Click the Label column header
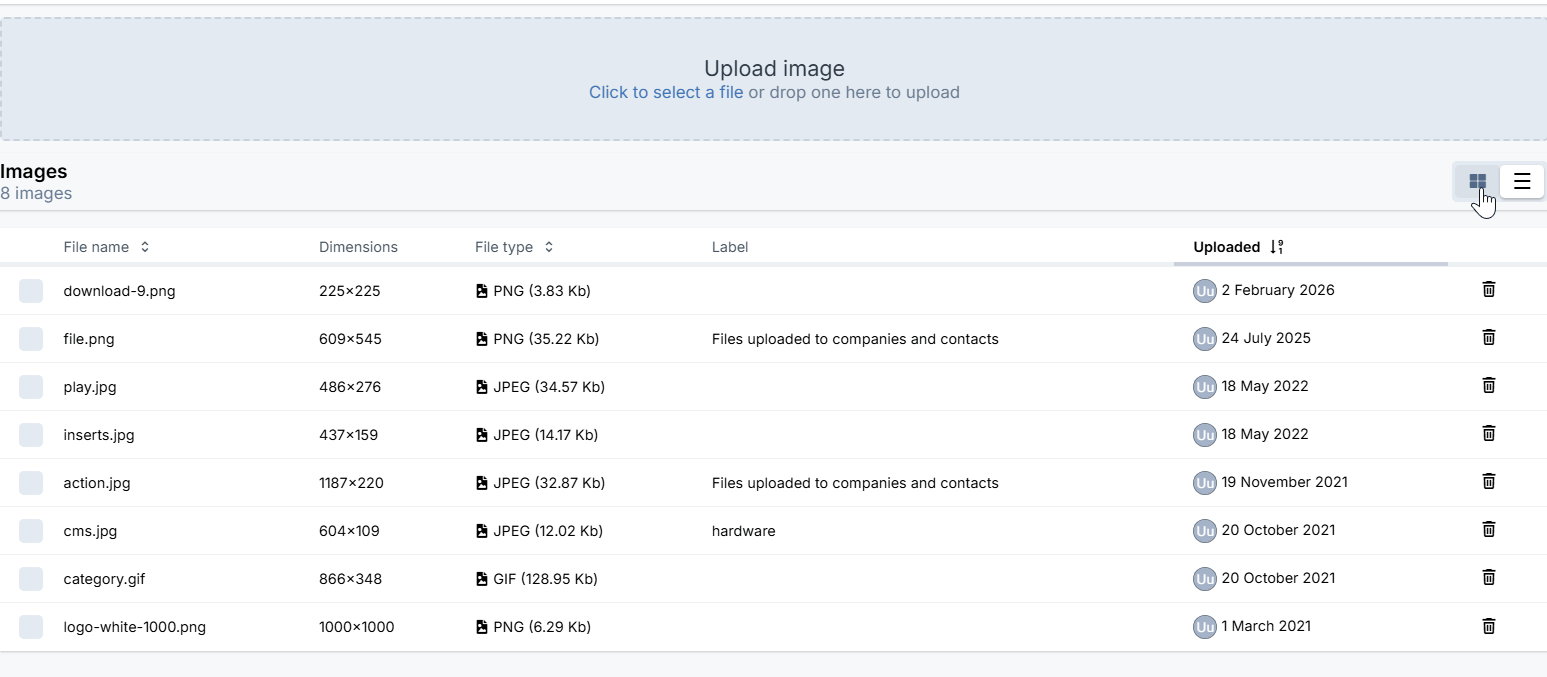The height and width of the screenshot is (677, 1547). pyautogui.click(x=730, y=247)
